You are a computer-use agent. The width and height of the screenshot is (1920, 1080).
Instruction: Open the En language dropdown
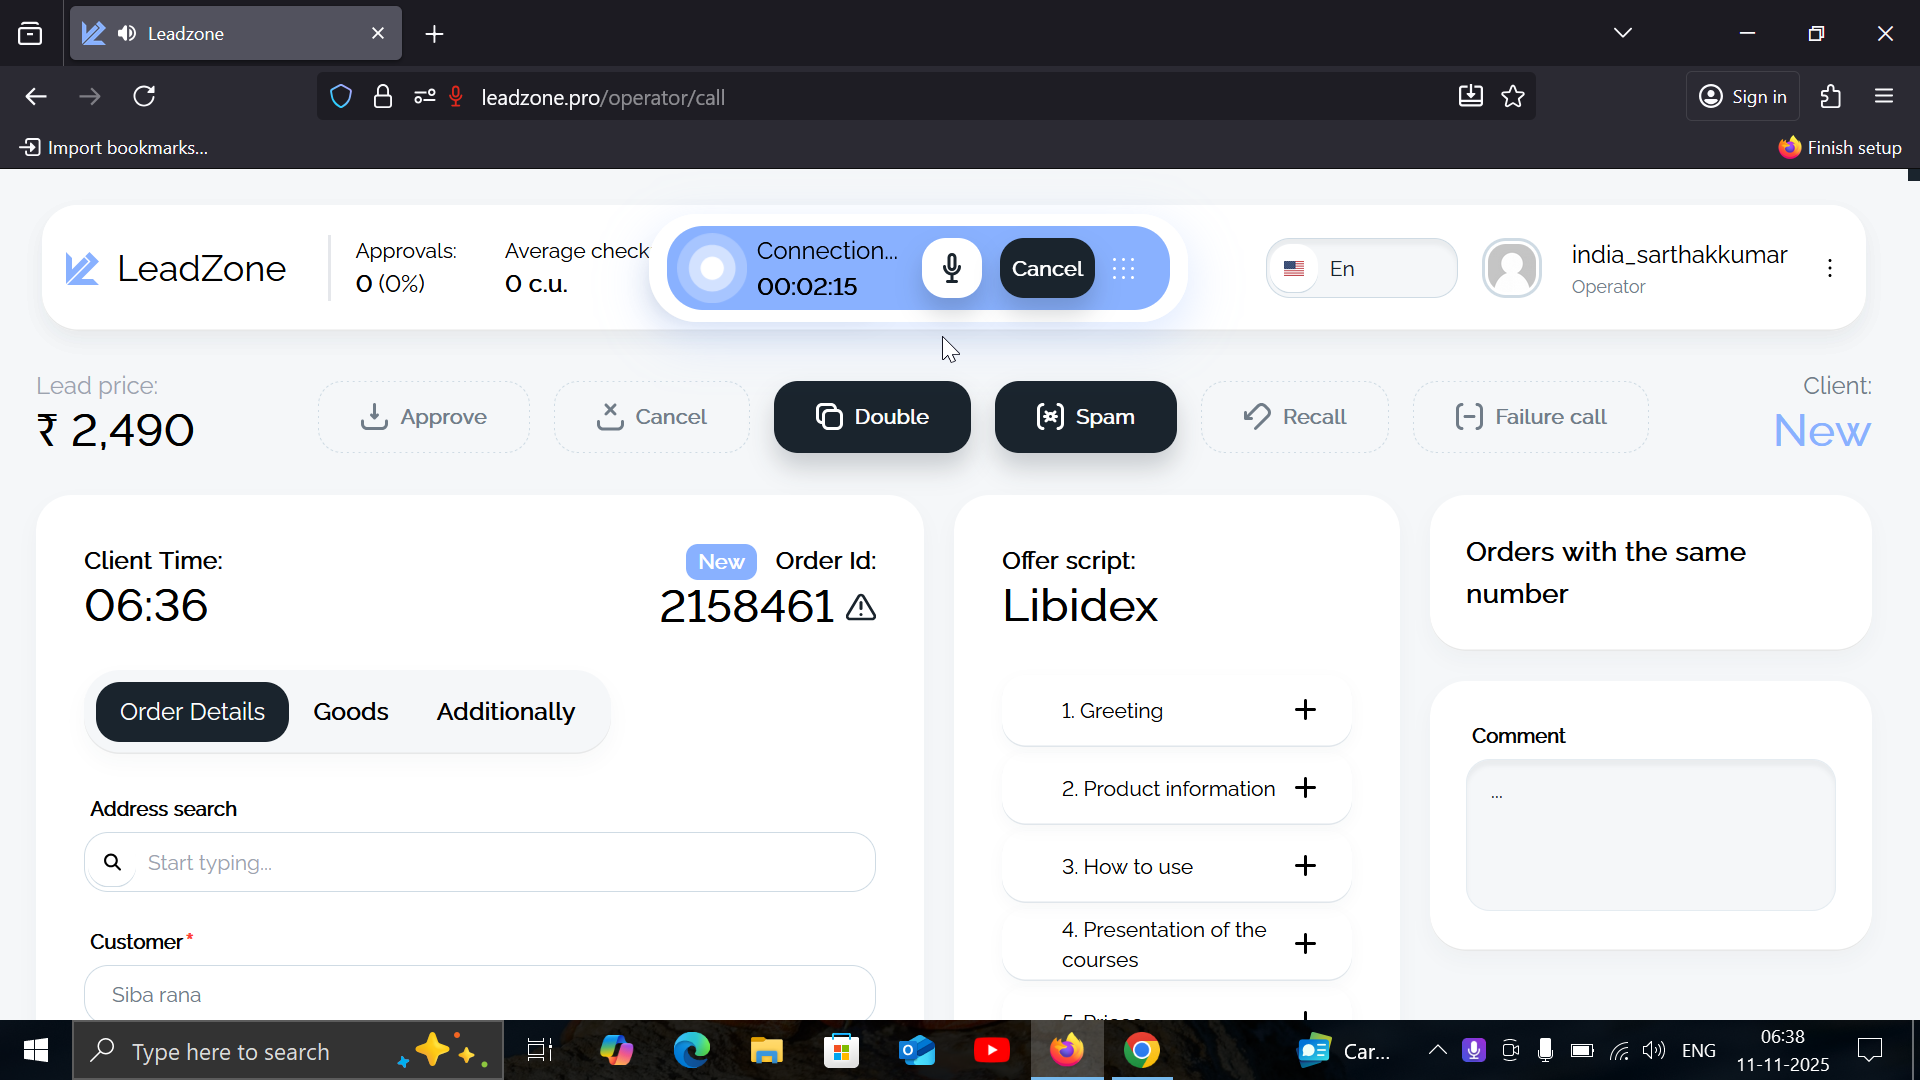tap(1361, 268)
